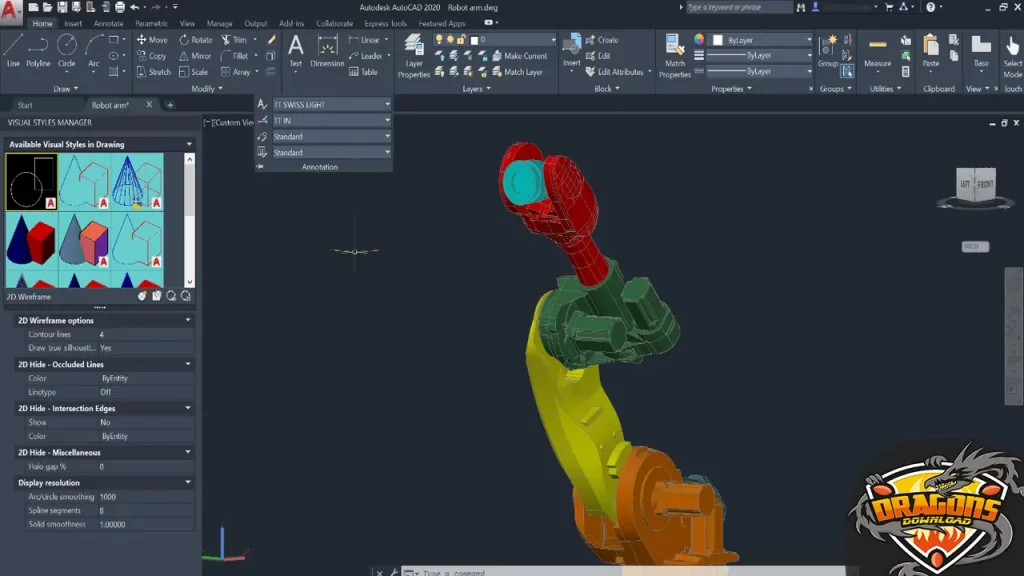Select the Rotate tool
The height and width of the screenshot is (576, 1024).
click(x=198, y=40)
